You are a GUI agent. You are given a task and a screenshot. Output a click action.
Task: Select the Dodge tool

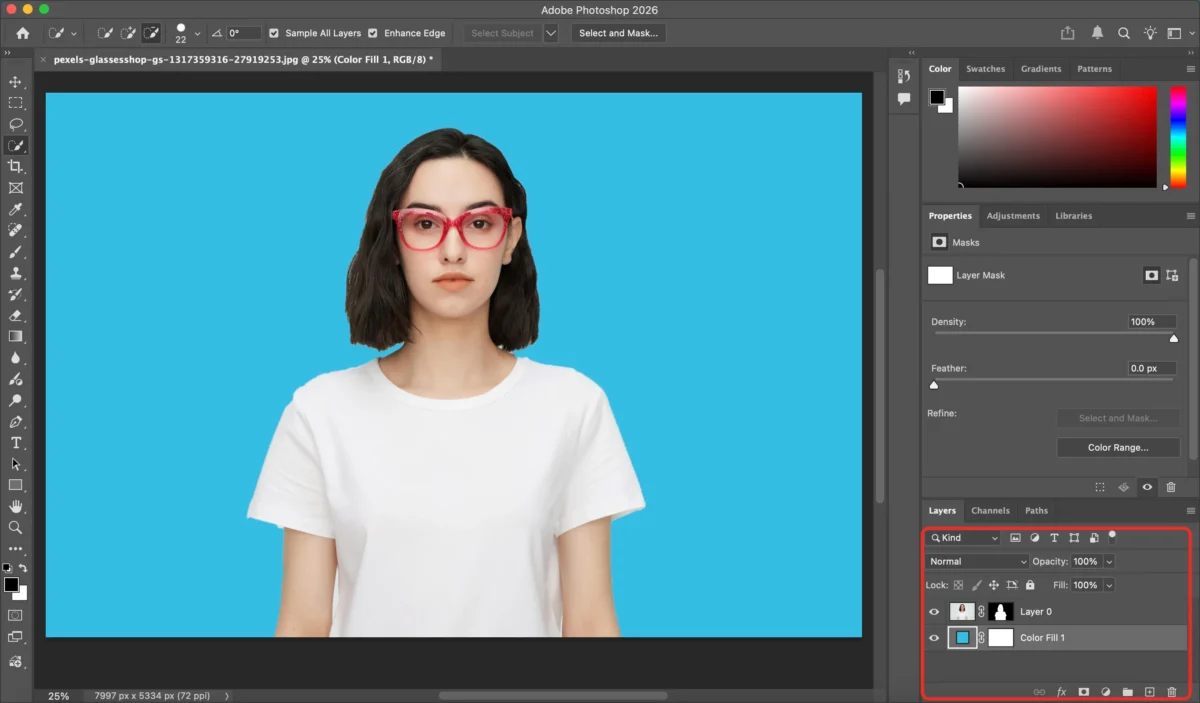click(x=15, y=400)
